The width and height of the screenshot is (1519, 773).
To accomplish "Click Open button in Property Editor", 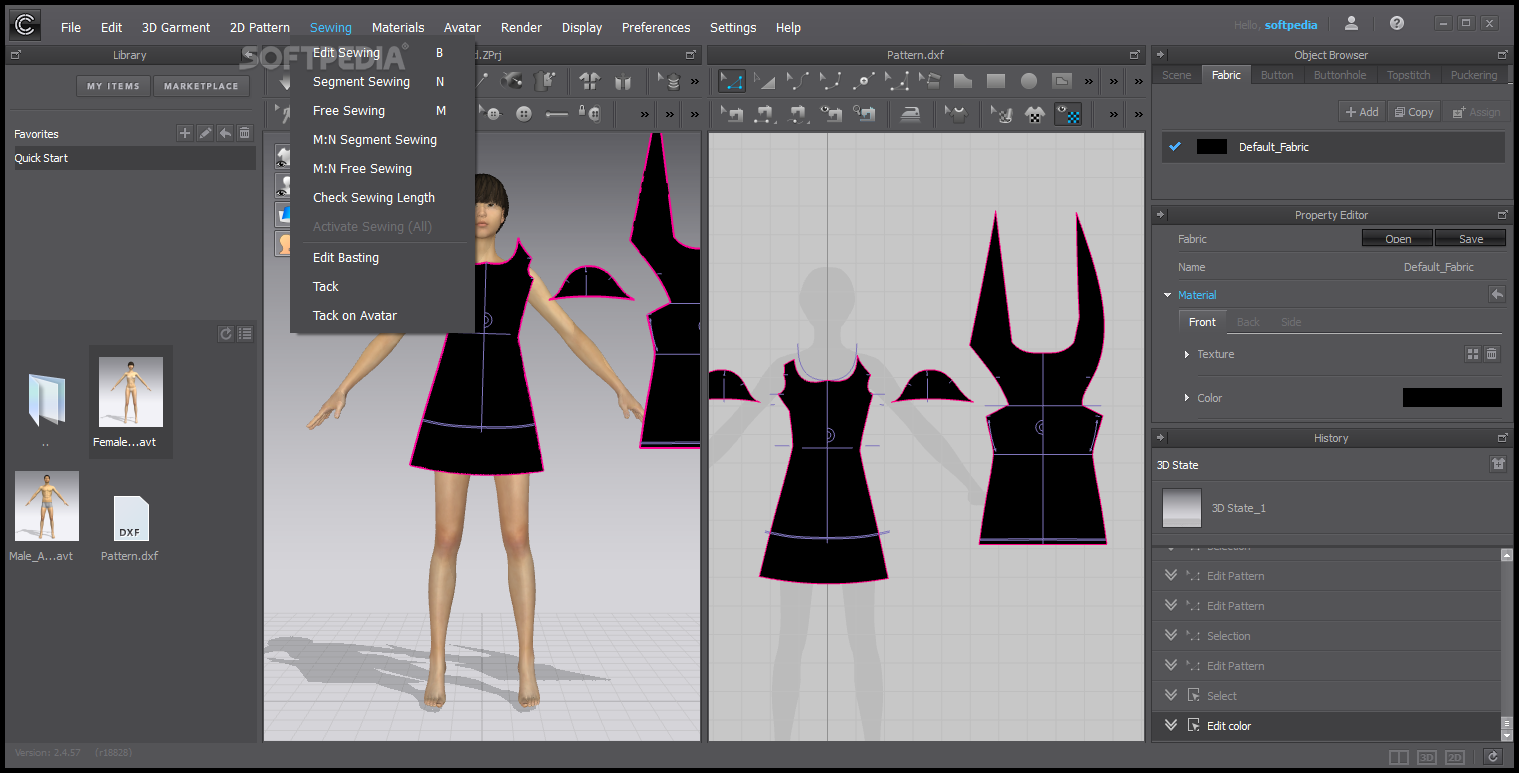I will pos(1398,239).
